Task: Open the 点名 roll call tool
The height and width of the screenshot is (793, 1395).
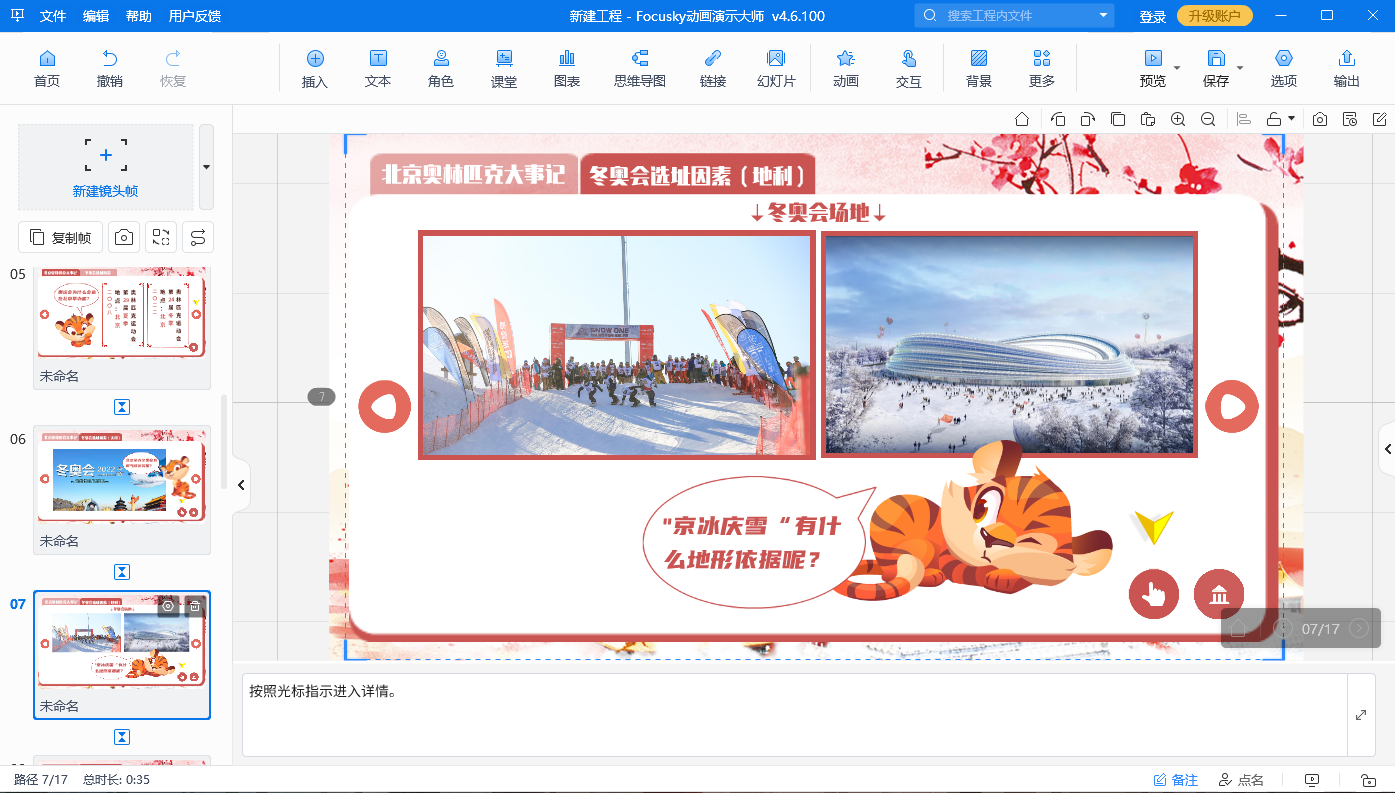Action: (x=1241, y=780)
